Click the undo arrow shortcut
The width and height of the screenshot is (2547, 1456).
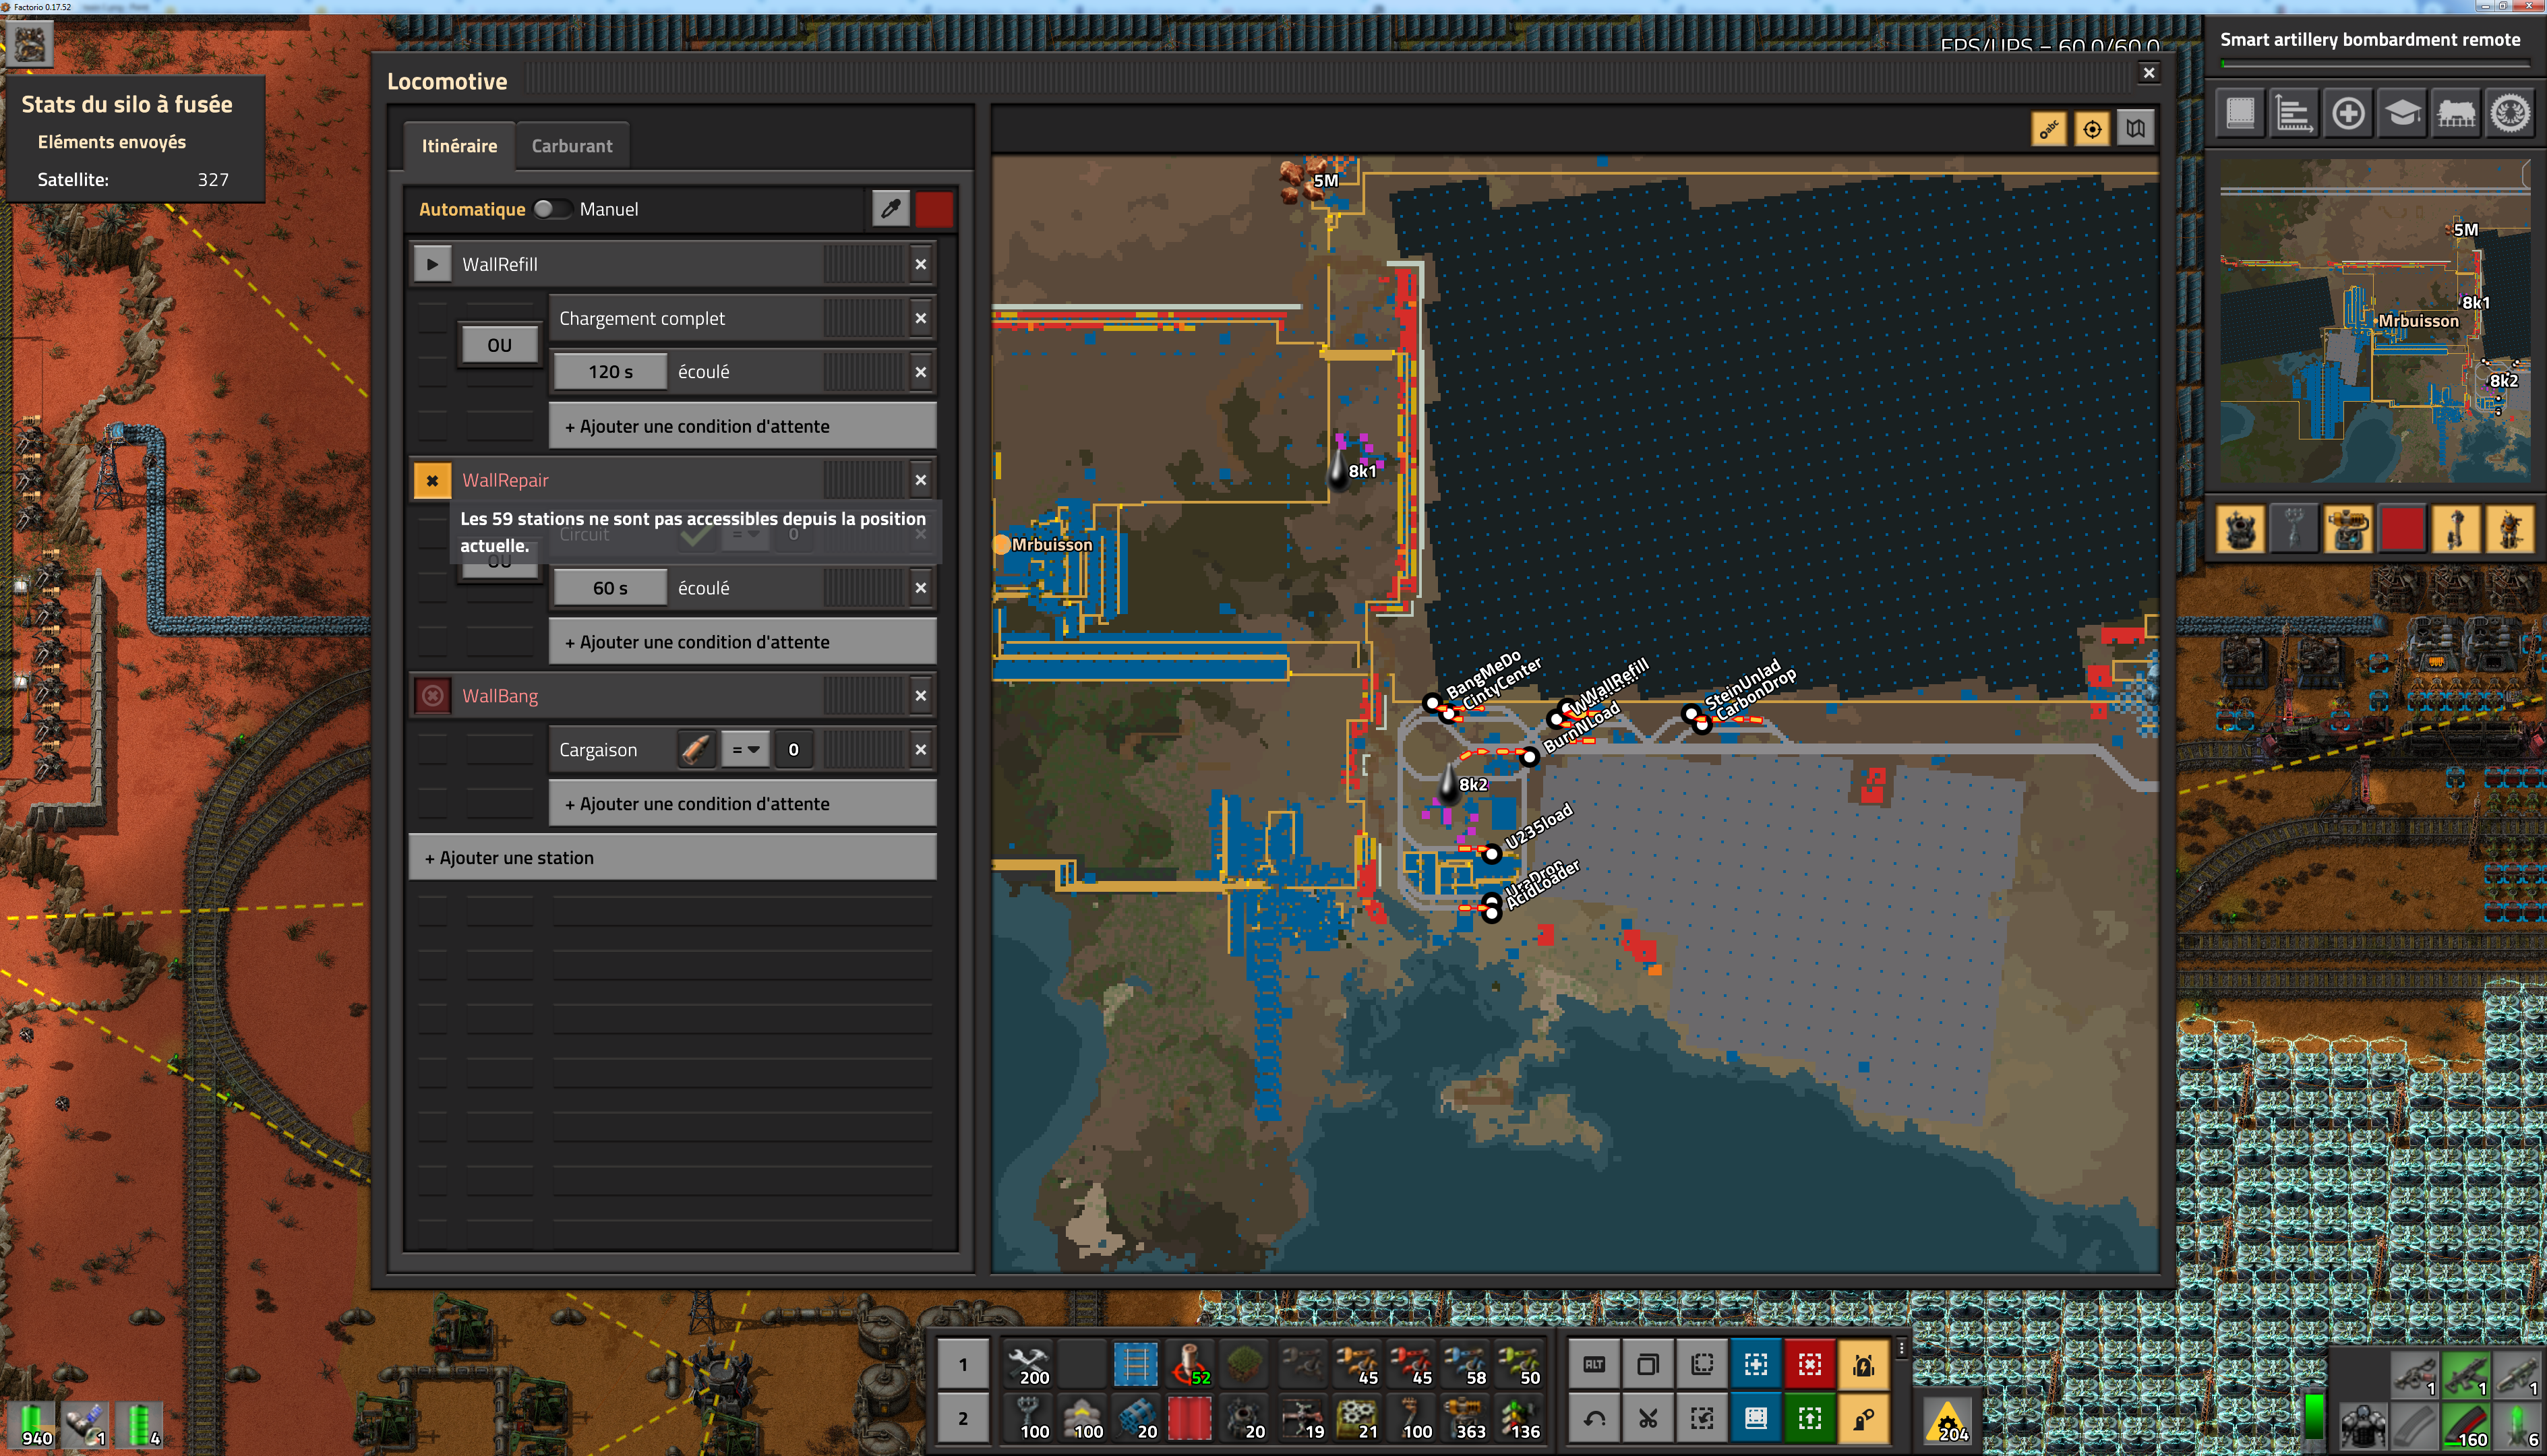click(x=1594, y=1418)
